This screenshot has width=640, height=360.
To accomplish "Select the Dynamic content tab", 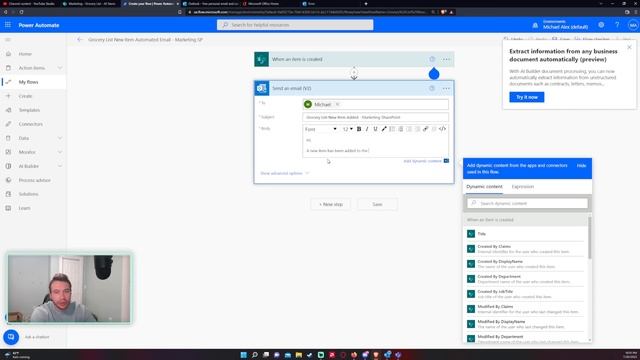I will [484, 187].
